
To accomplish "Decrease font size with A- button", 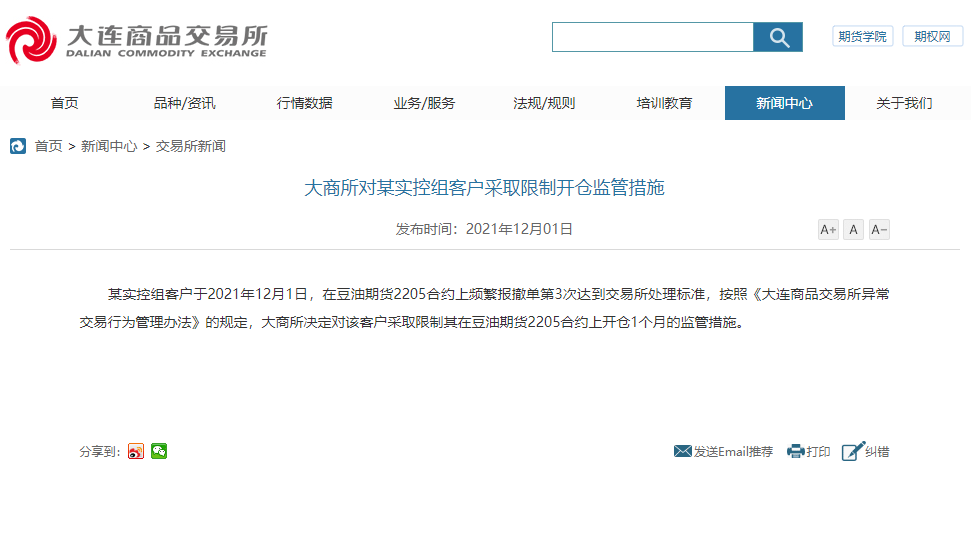I will click(879, 230).
